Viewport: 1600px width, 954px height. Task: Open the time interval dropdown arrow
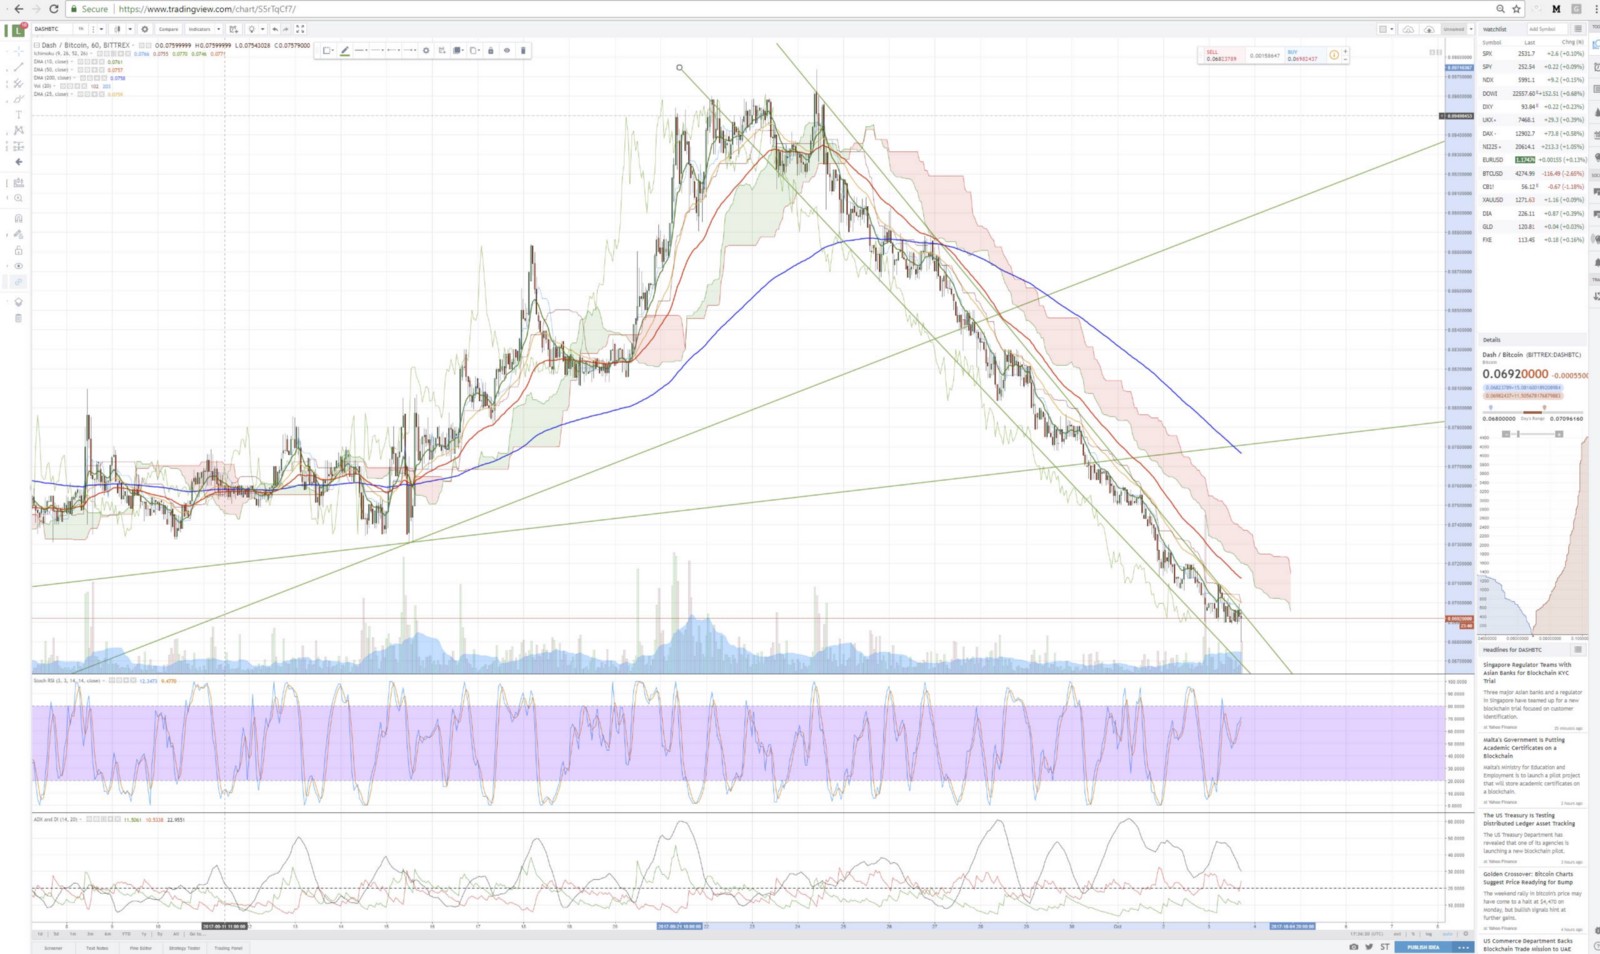[101, 29]
